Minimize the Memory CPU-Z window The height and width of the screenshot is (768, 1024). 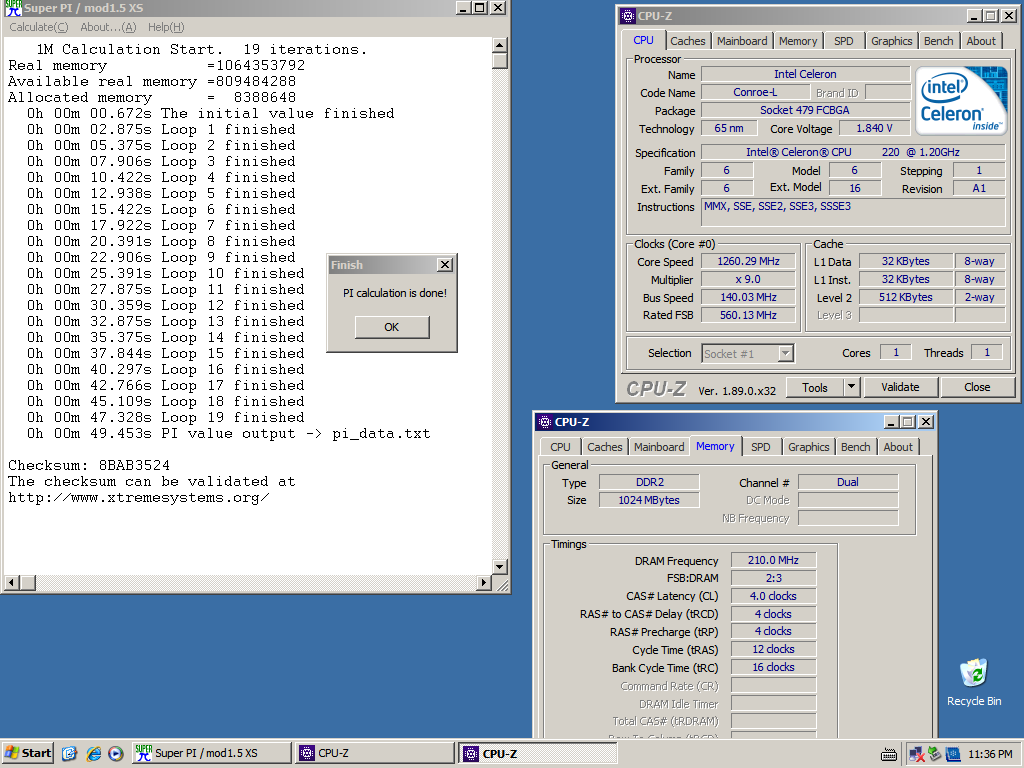(891, 422)
